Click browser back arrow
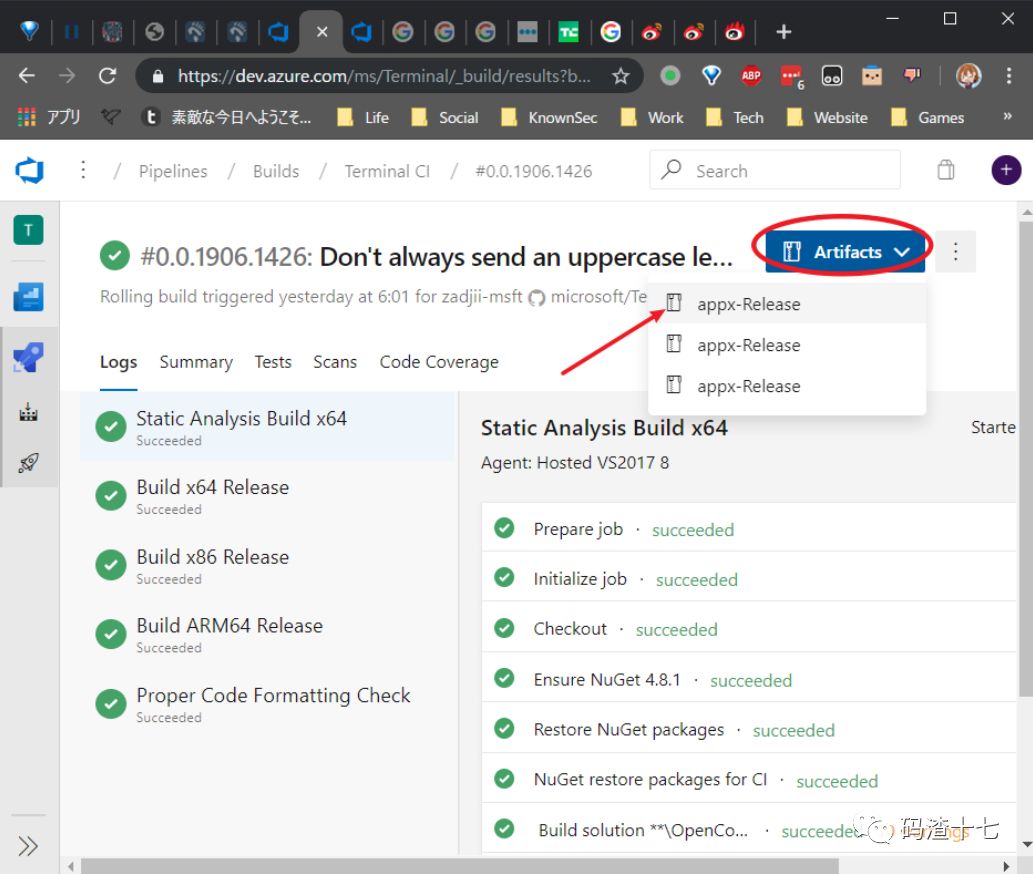 pos(26,76)
